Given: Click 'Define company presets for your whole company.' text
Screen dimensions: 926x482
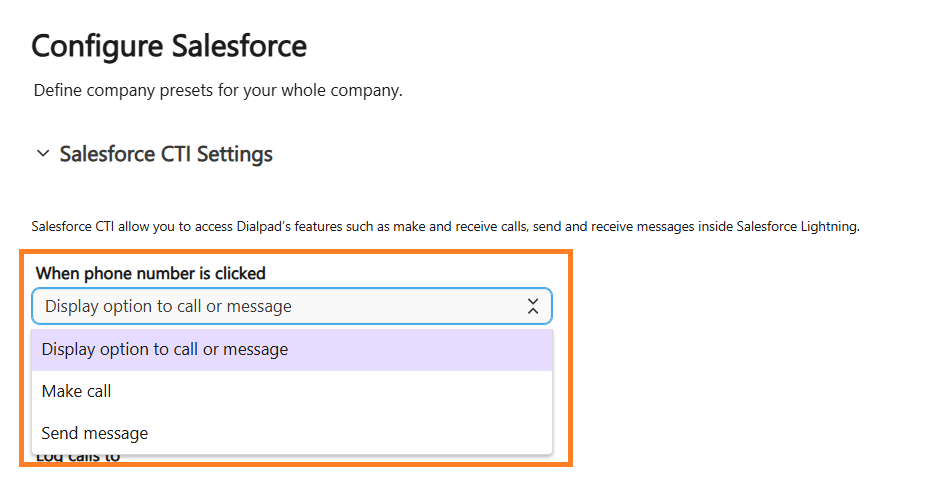Looking at the screenshot, I should (218, 90).
